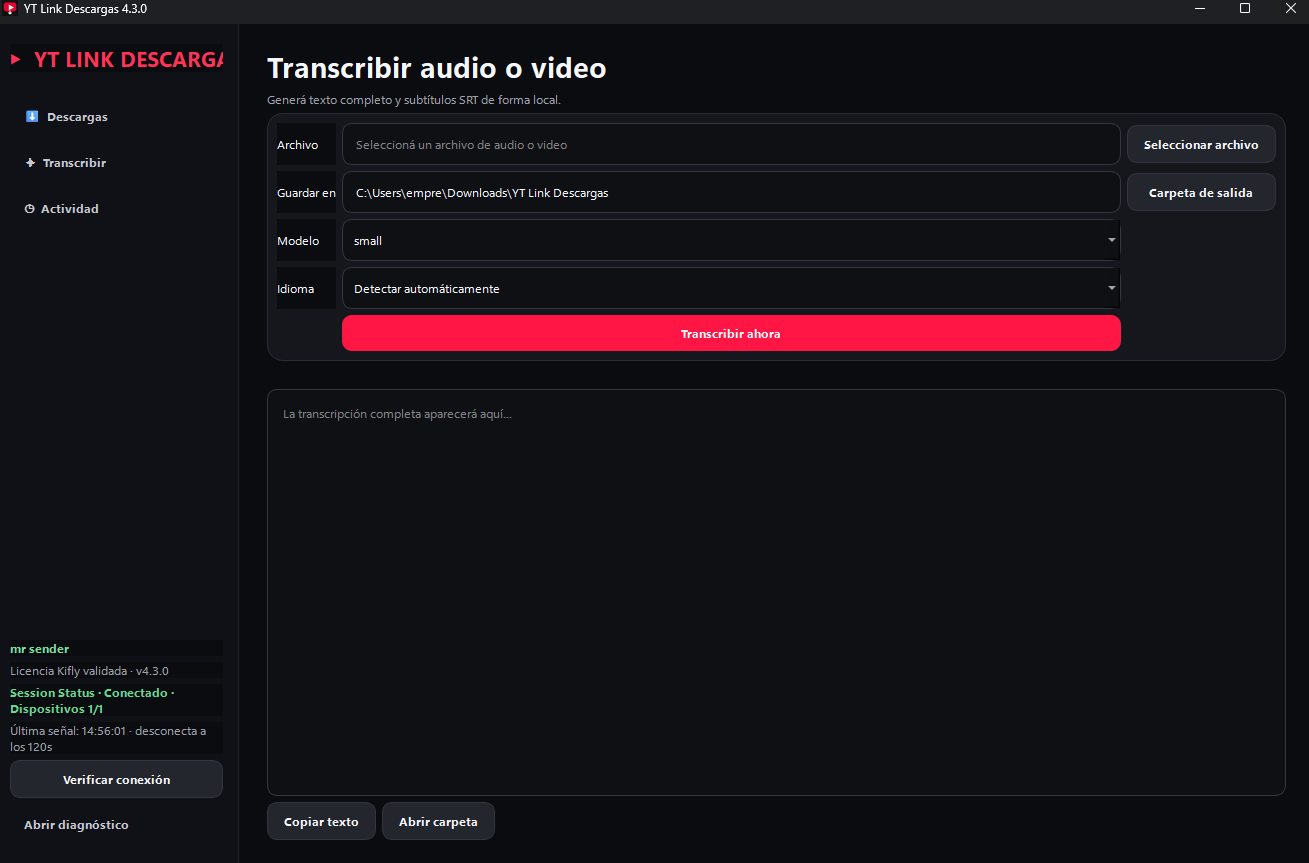Click the app icon in title bar
Screen dimensions: 1309x863
point(11,9)
